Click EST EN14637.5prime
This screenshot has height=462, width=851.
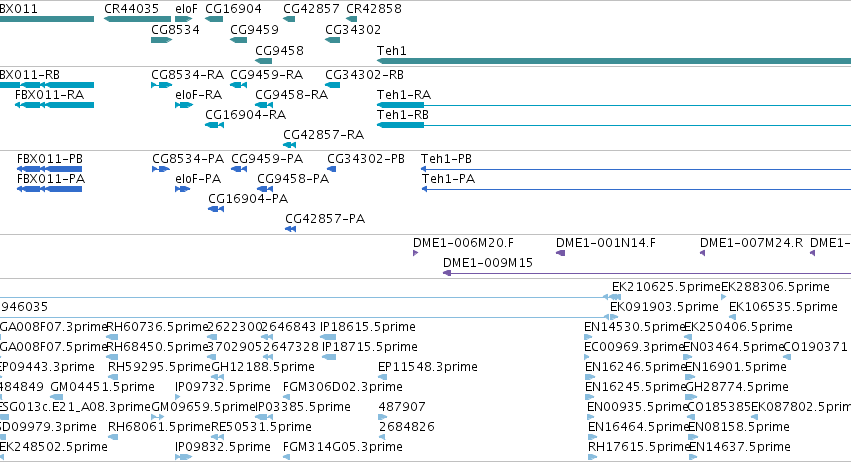740,447
